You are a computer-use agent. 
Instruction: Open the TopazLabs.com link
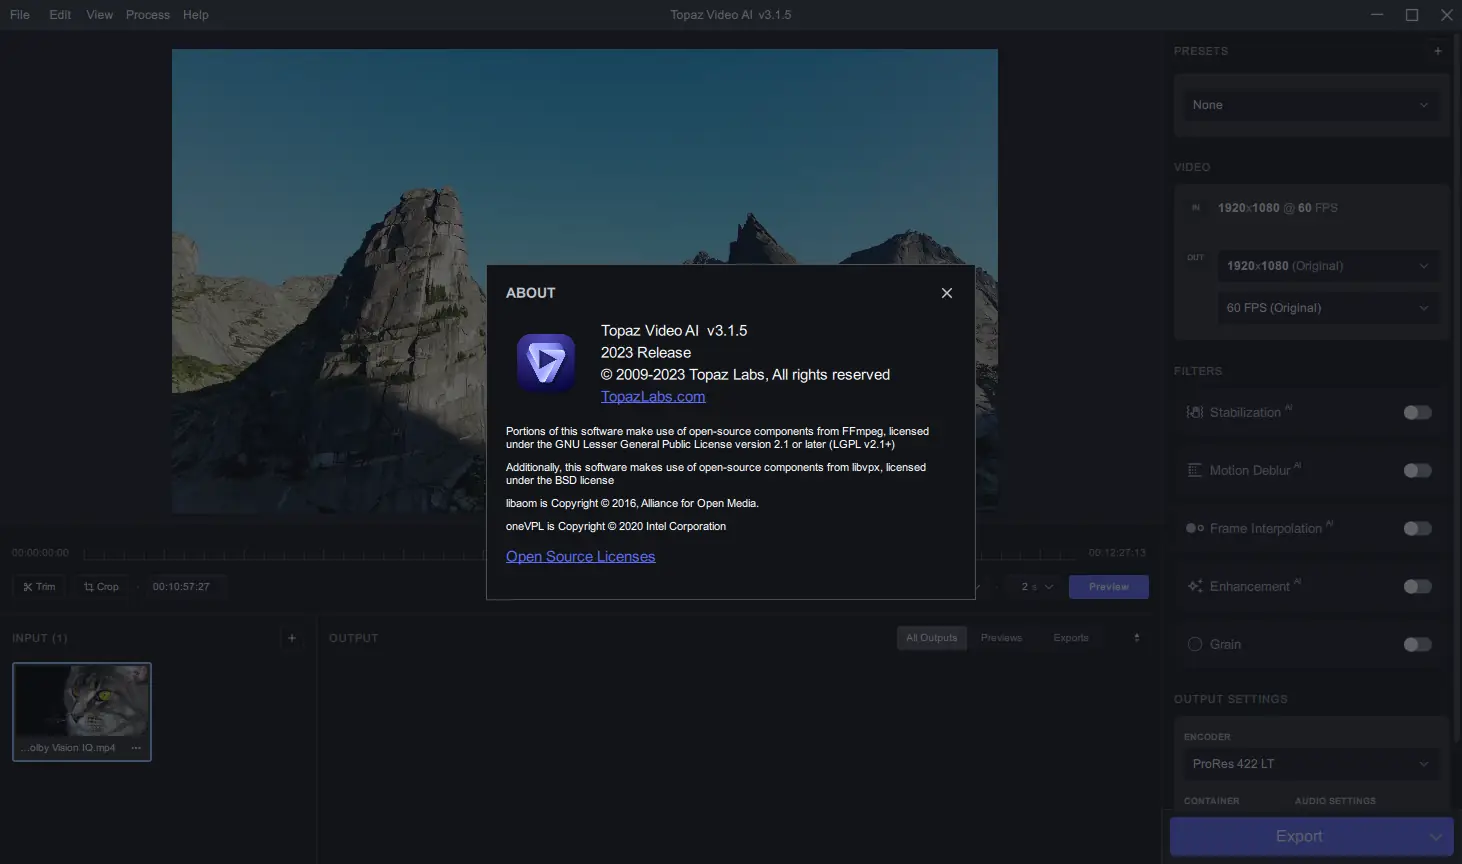(x=653, y=397)
